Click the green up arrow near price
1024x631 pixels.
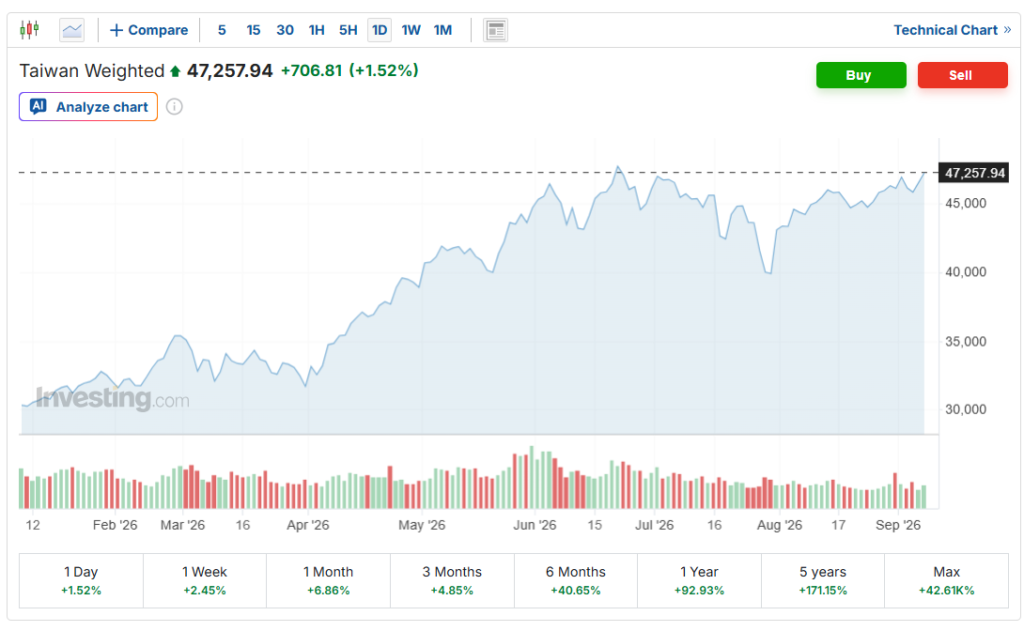point(175,71)
